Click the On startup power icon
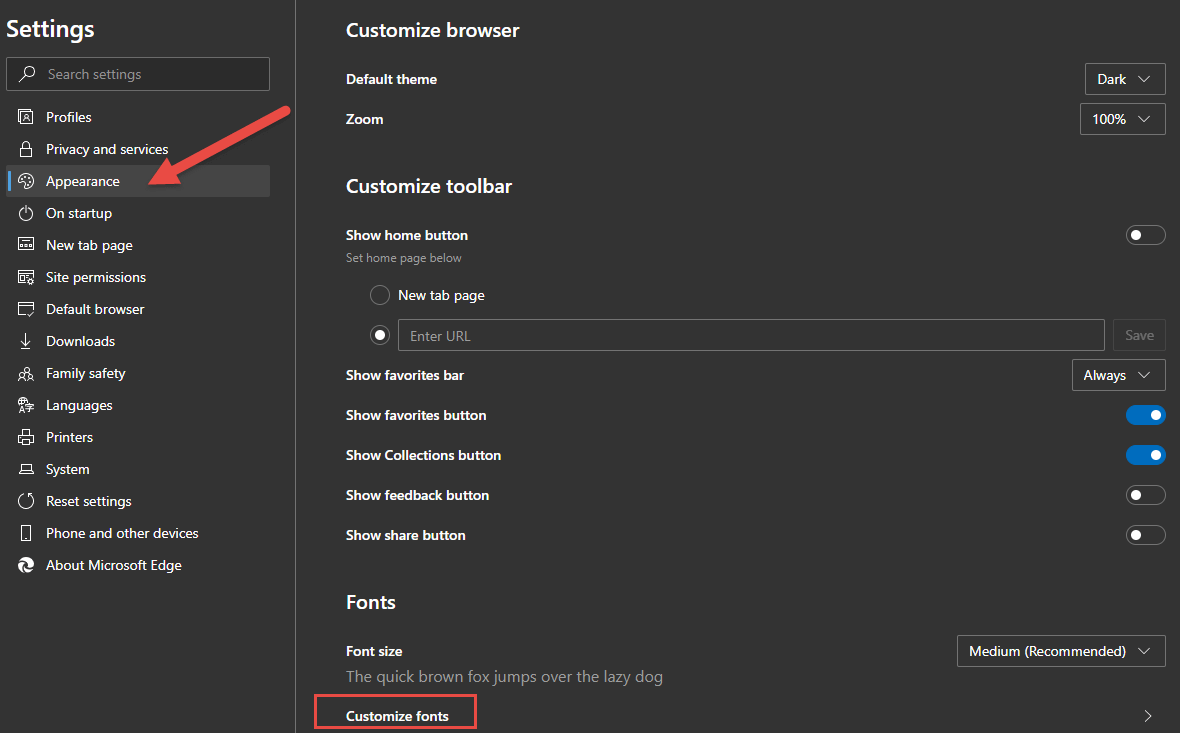This screenshot has height=733, width=1180. click(x=25, y=213)
